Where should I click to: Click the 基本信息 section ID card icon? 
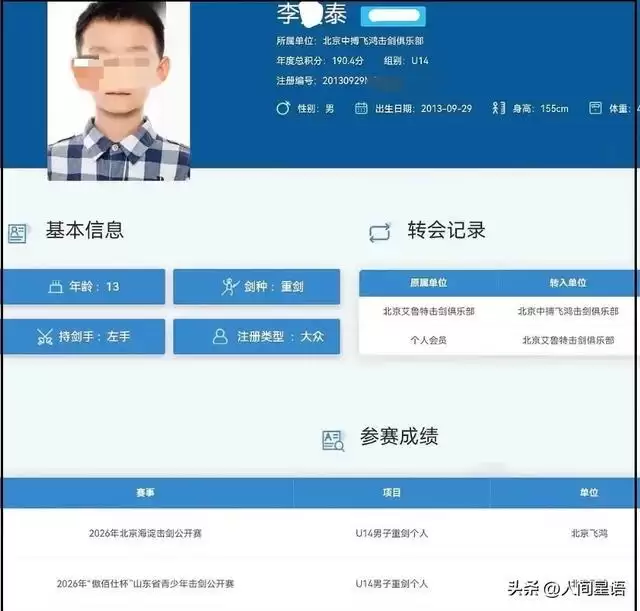pos(17,233)
